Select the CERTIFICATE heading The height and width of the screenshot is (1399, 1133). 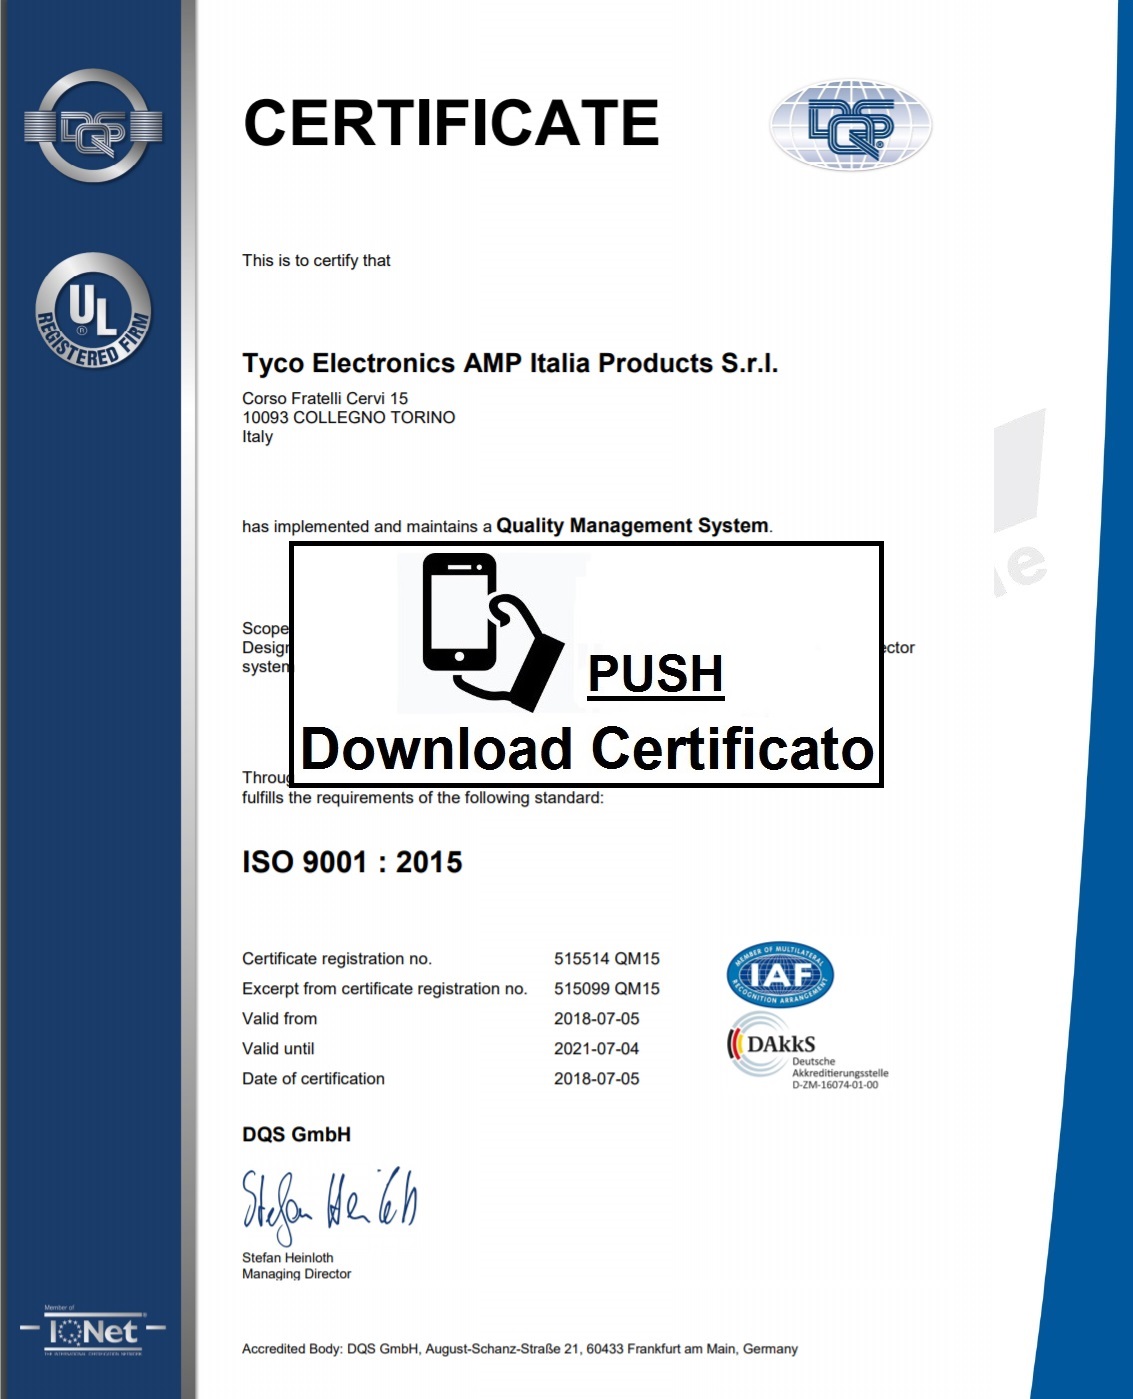click(451, 123)
